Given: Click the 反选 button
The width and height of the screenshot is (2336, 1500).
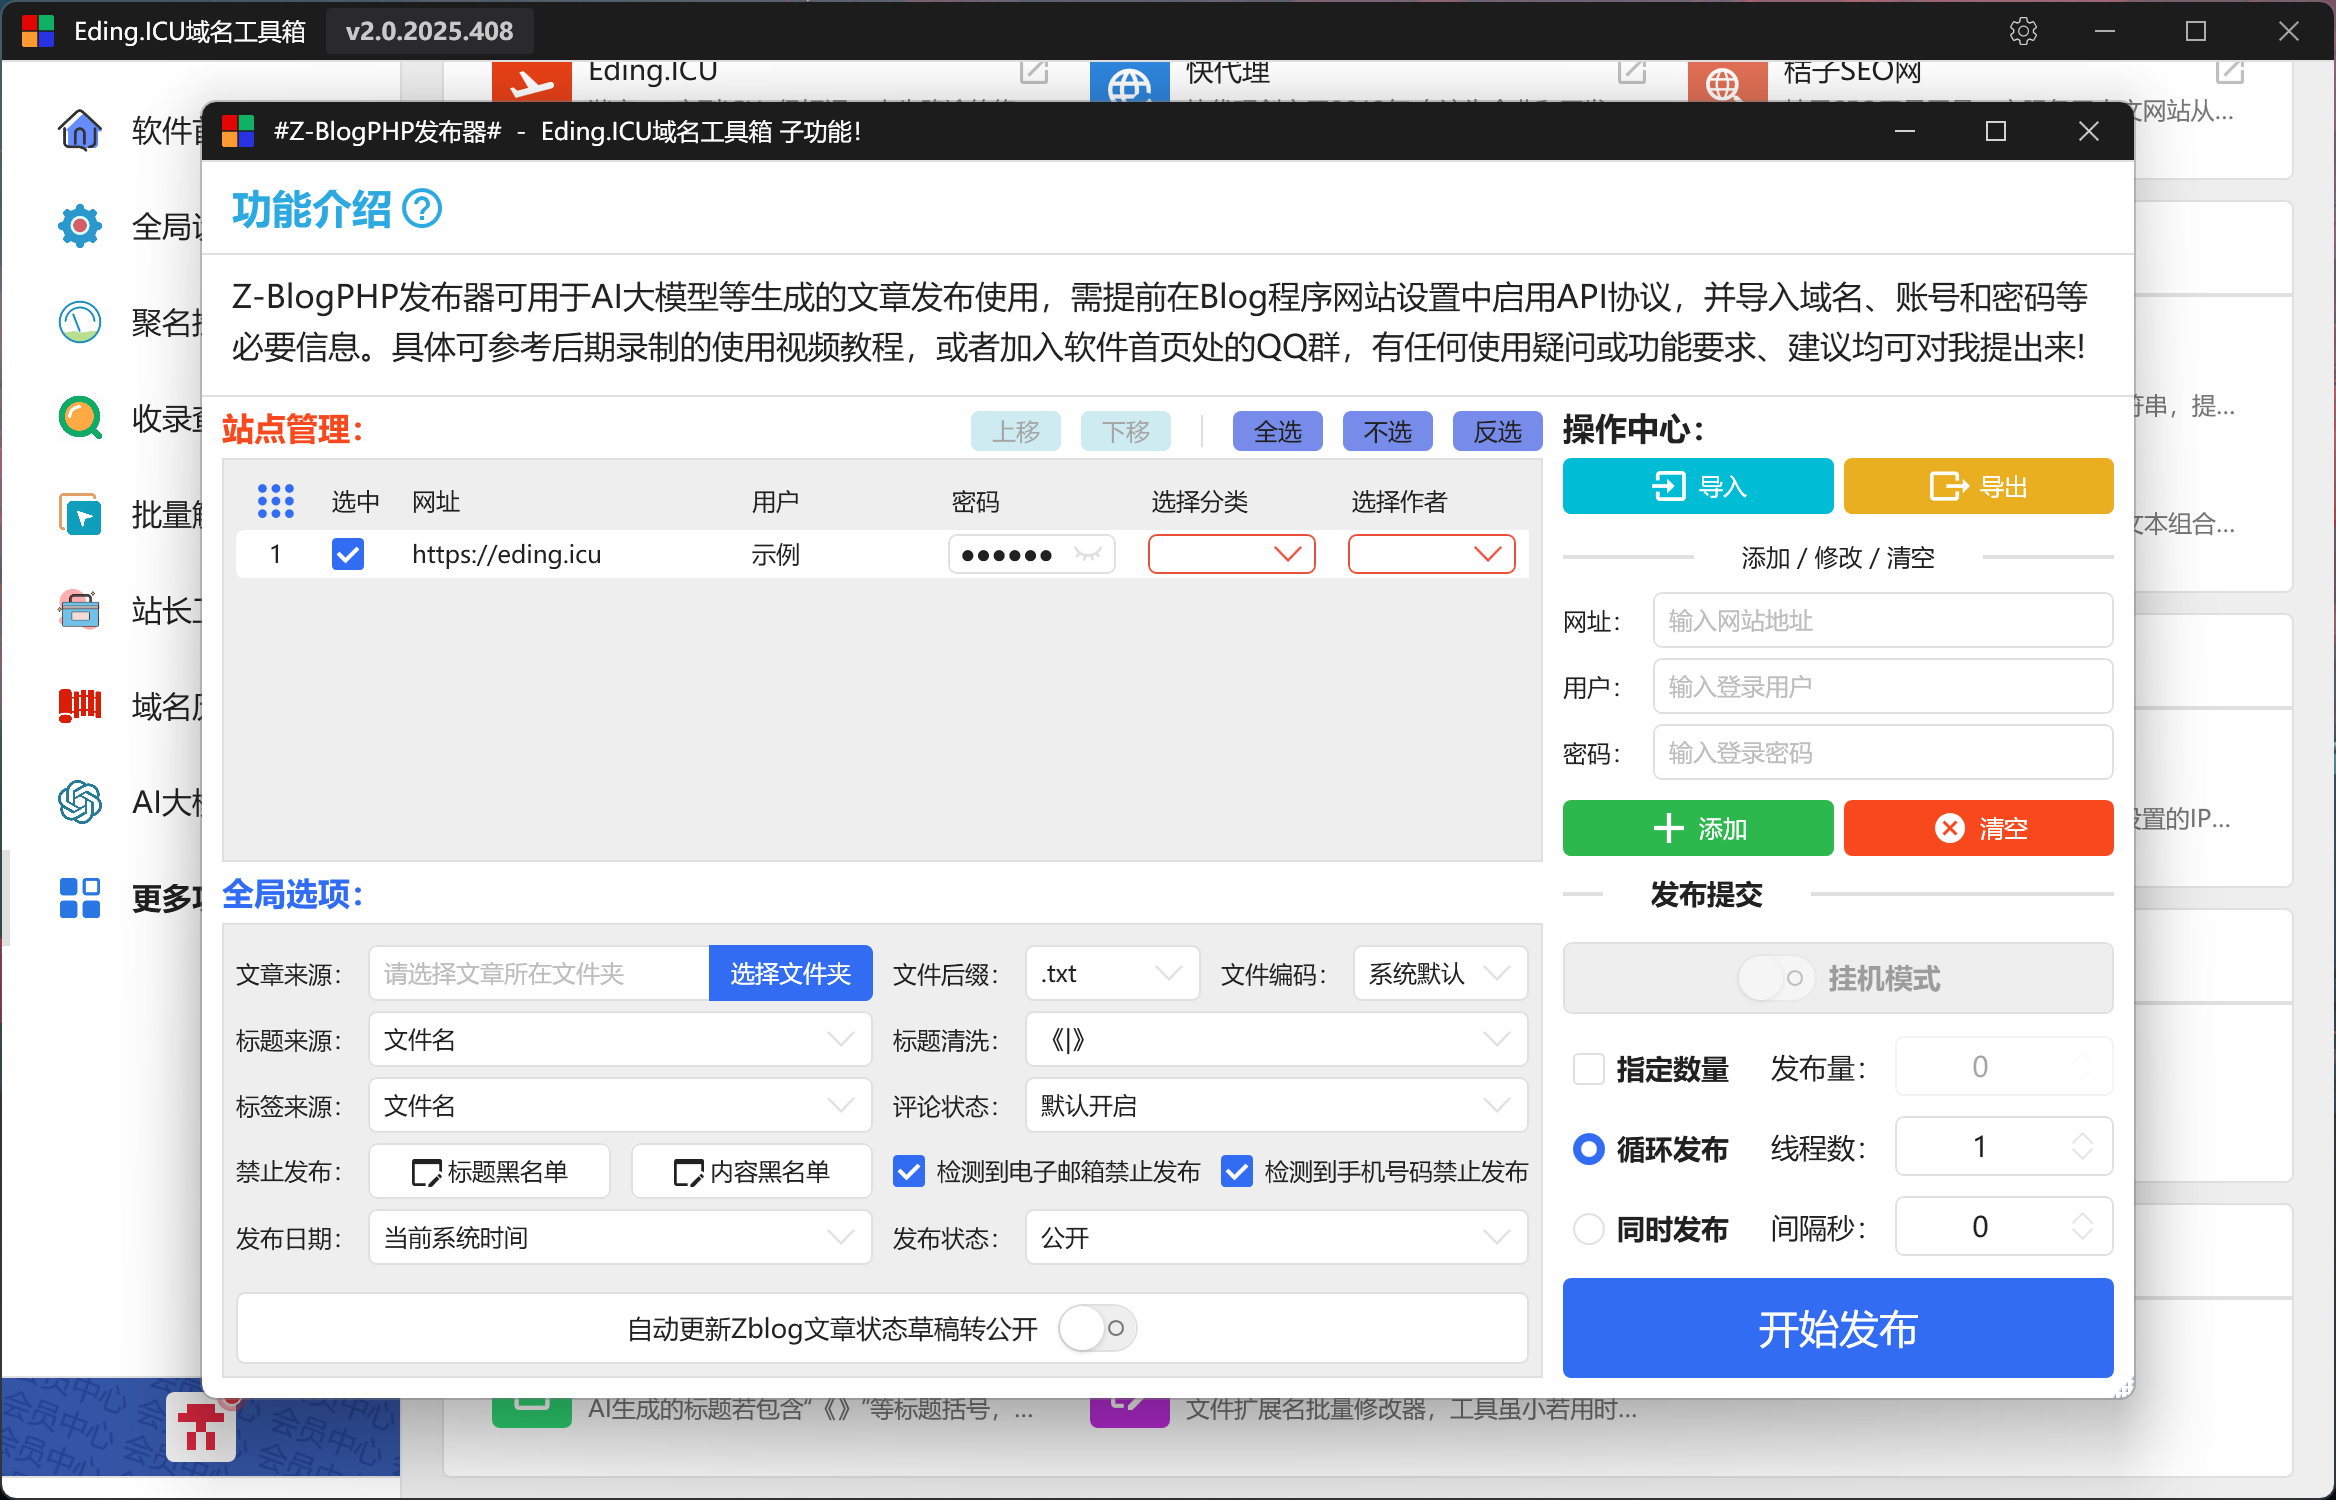Looking at the screenshot, I should pyautogui.click(x=1498, y=431).
